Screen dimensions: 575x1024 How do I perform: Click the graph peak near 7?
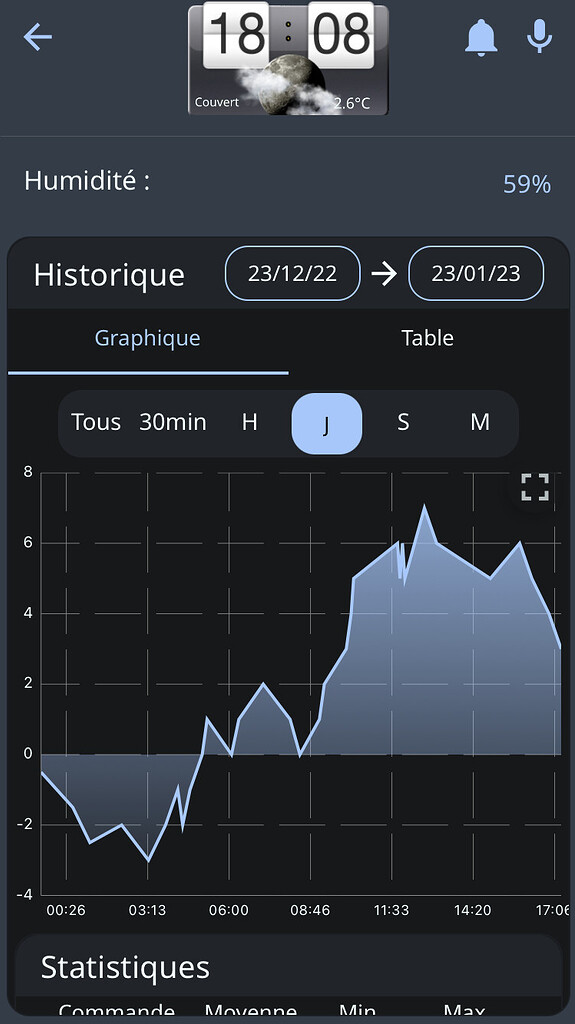coord(425,507)
